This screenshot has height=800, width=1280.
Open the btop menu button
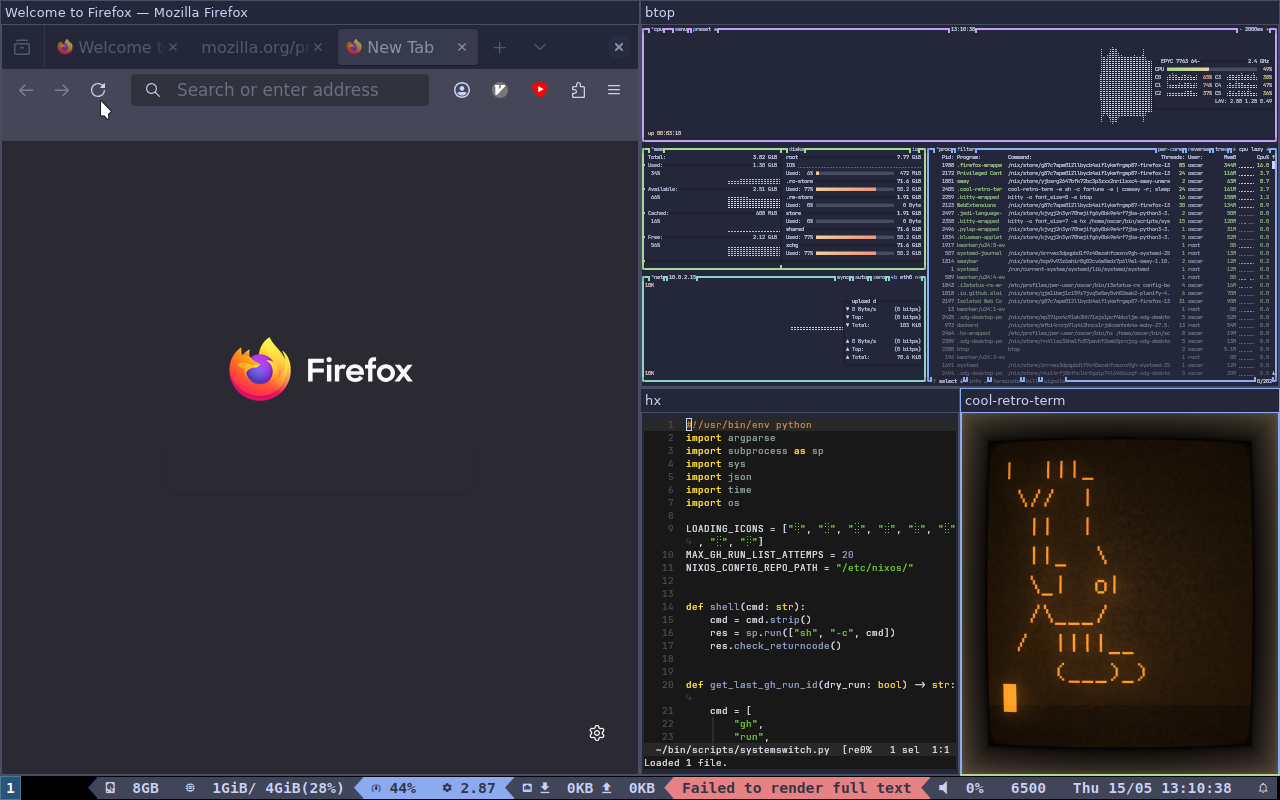coord(683,30)
